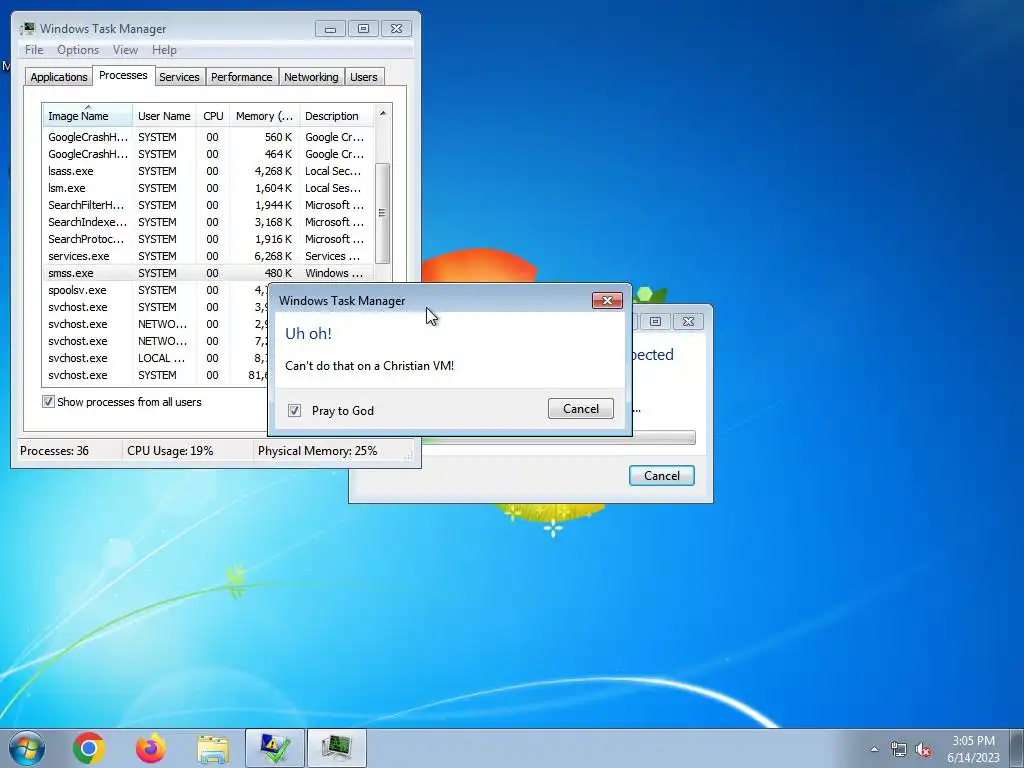Maximize the background dialog window
Image resolution: width=1024 pixels, height=768 pixels.
tap(656, 321)
